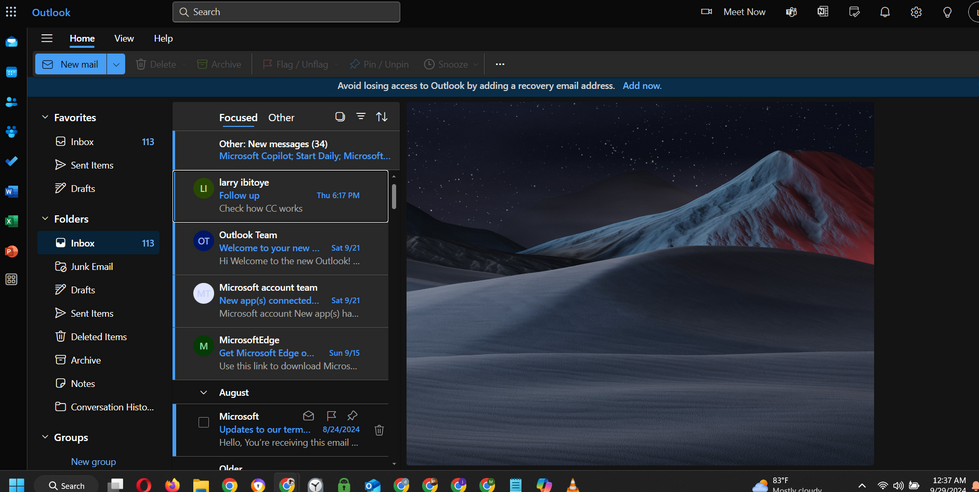Start a Meet Now call
The height and width of the screenshot is (492, 979).
click(734, 12)
